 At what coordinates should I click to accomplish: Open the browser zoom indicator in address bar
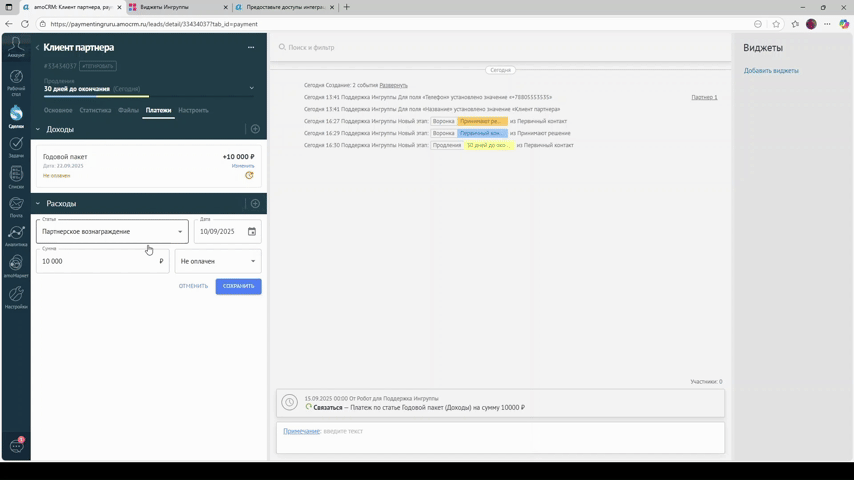758,24
